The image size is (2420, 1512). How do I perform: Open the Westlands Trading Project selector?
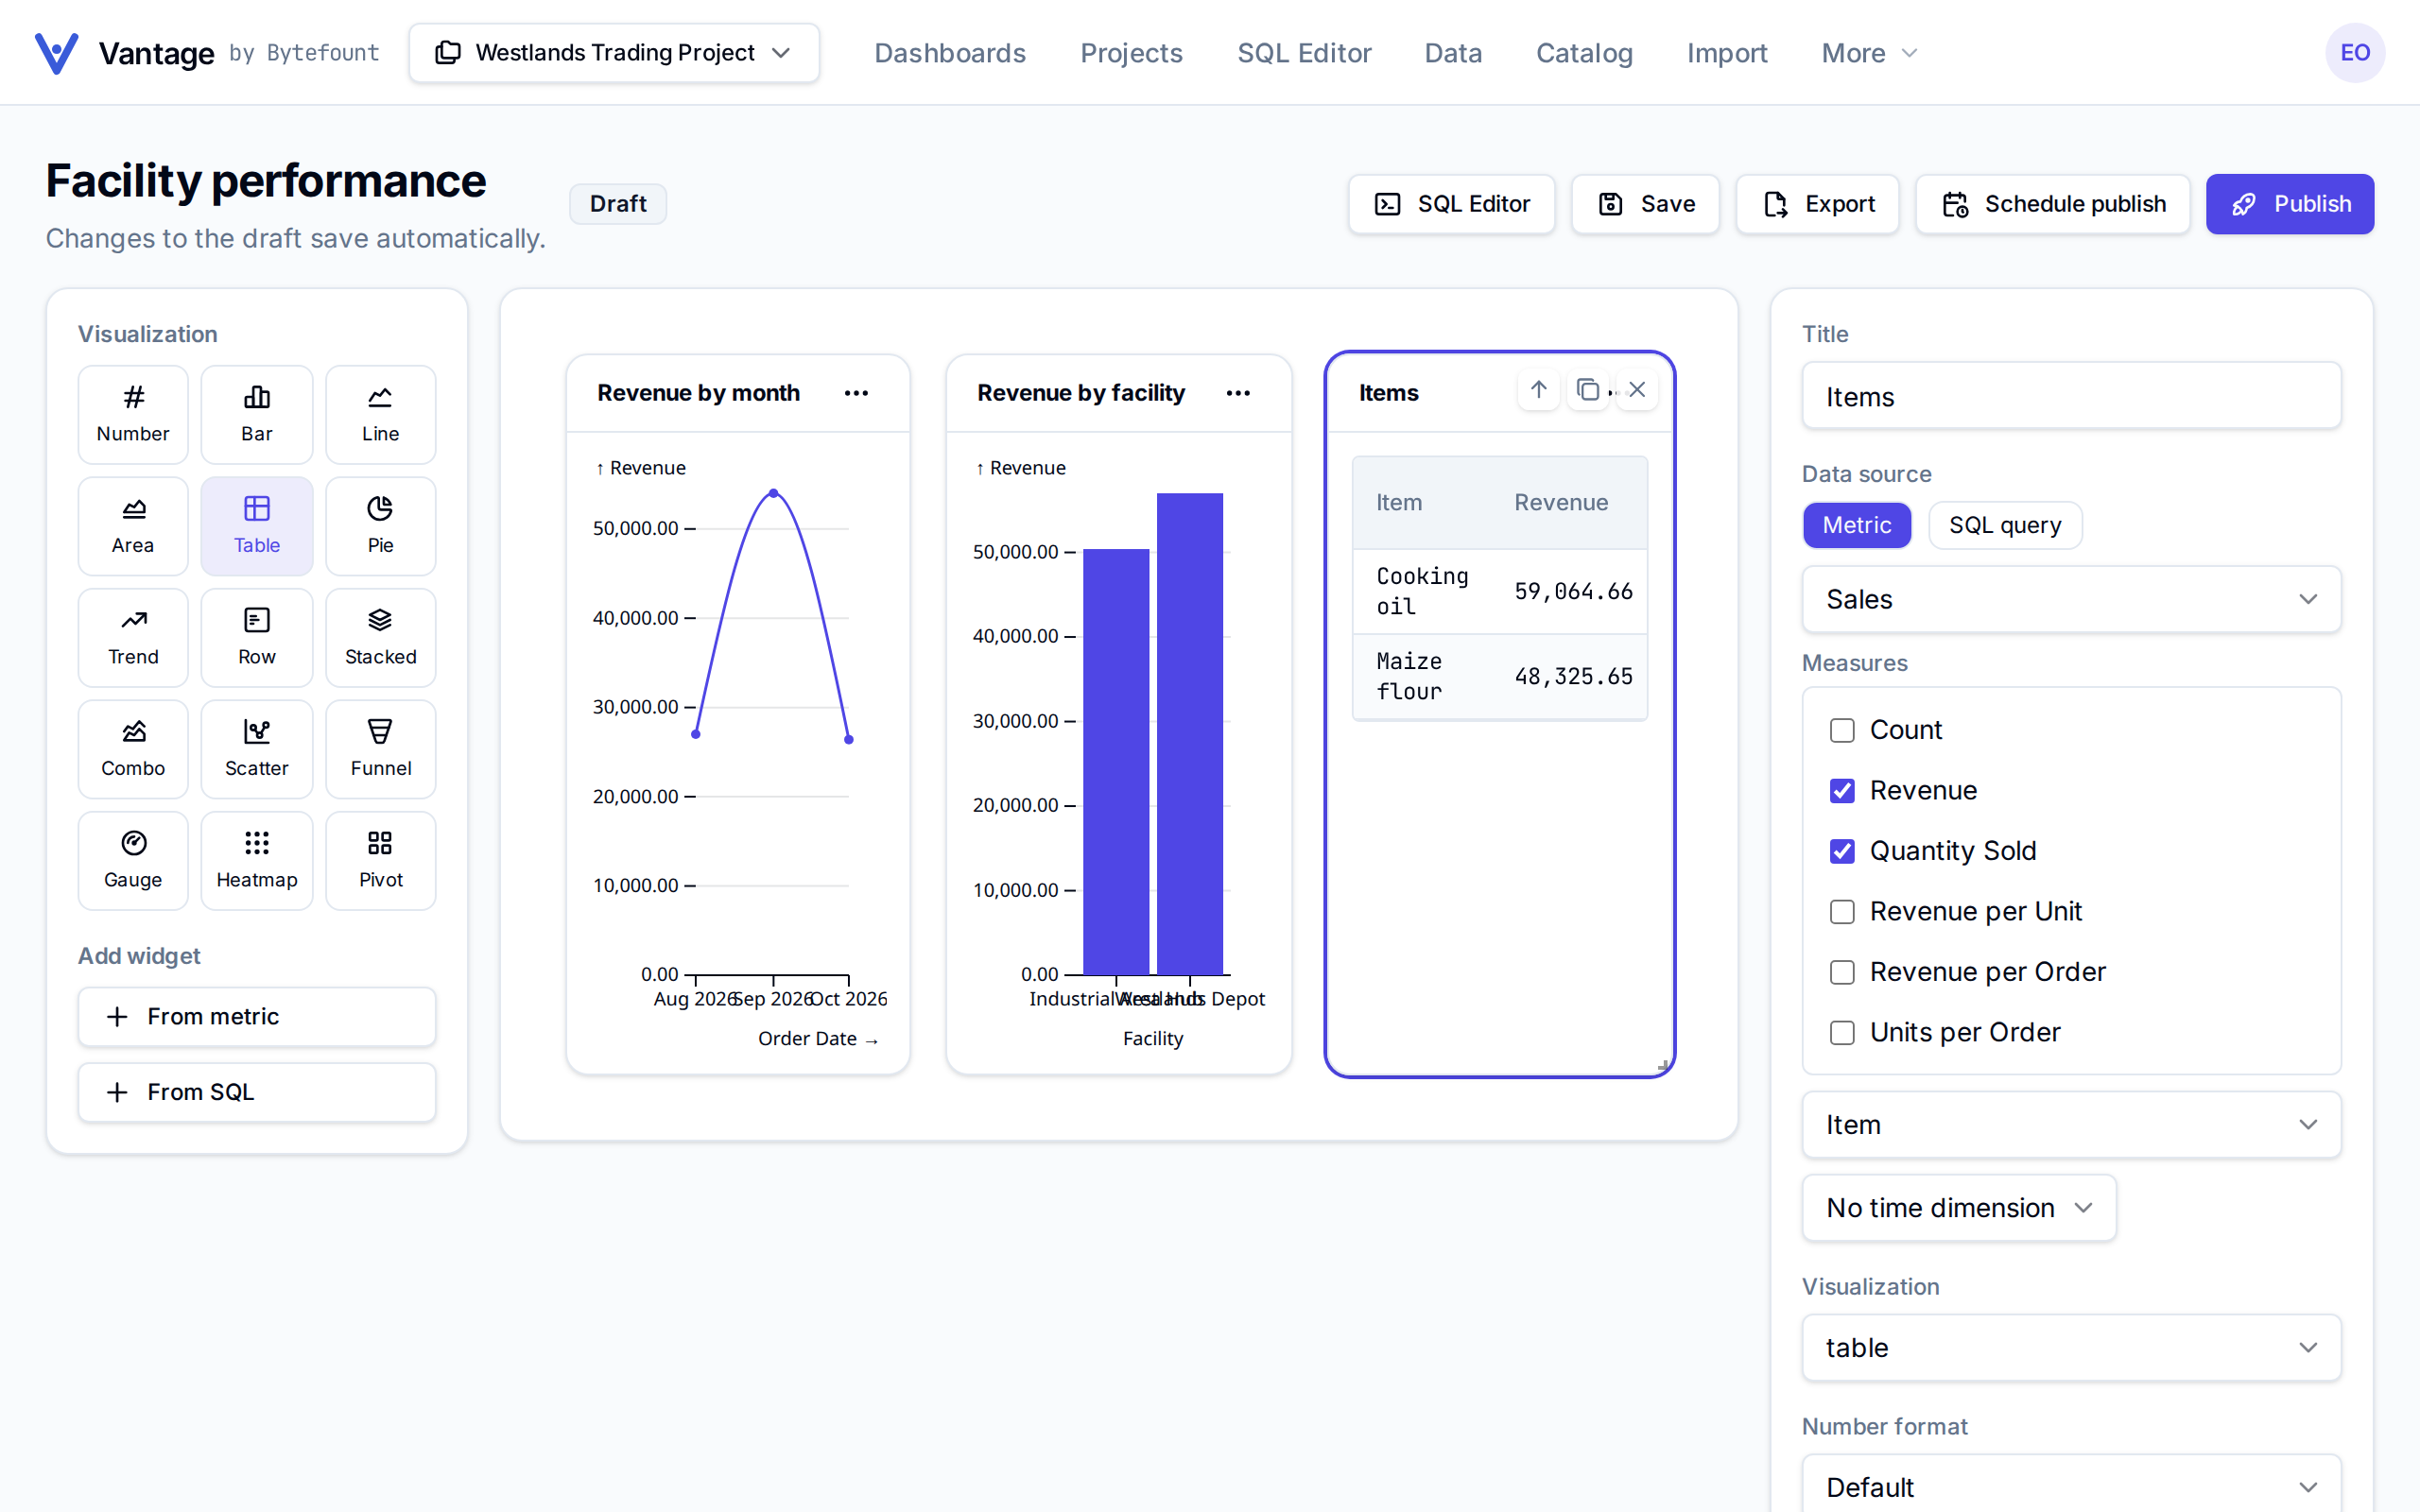pyautogui.click(x=614, y=53)
